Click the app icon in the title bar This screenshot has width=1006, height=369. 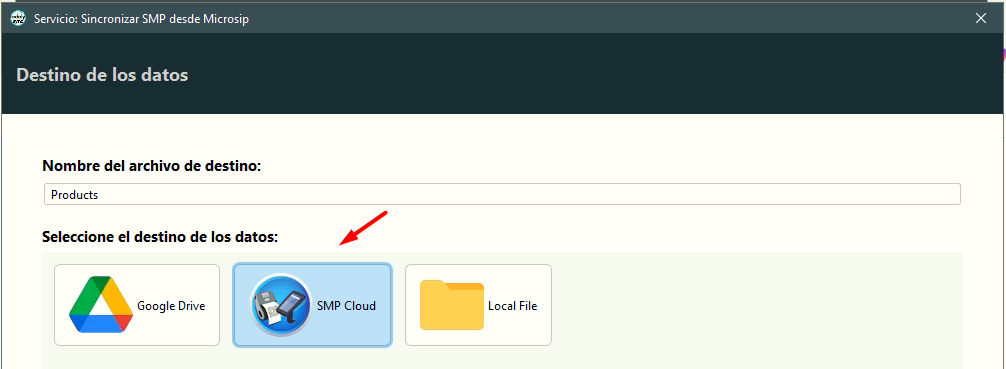tap(19, 19)
